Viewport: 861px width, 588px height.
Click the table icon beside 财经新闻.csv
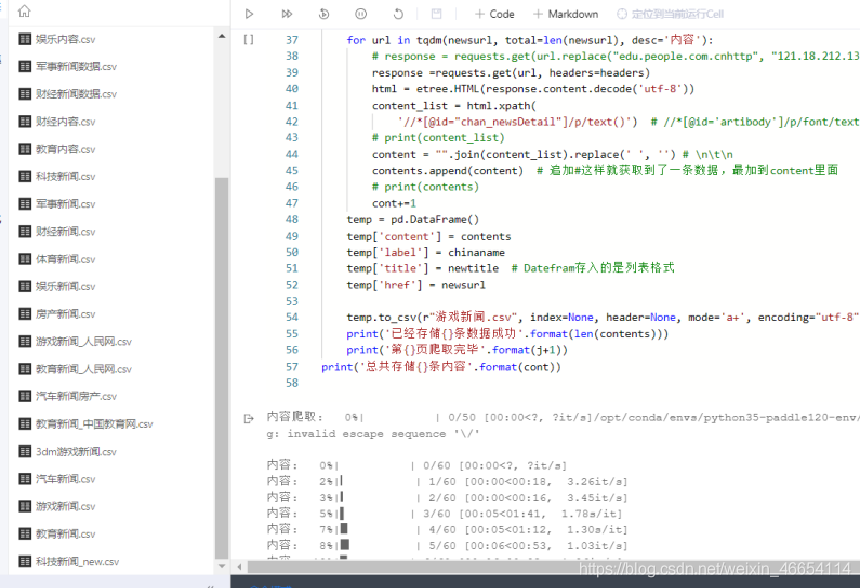[25, 231]
